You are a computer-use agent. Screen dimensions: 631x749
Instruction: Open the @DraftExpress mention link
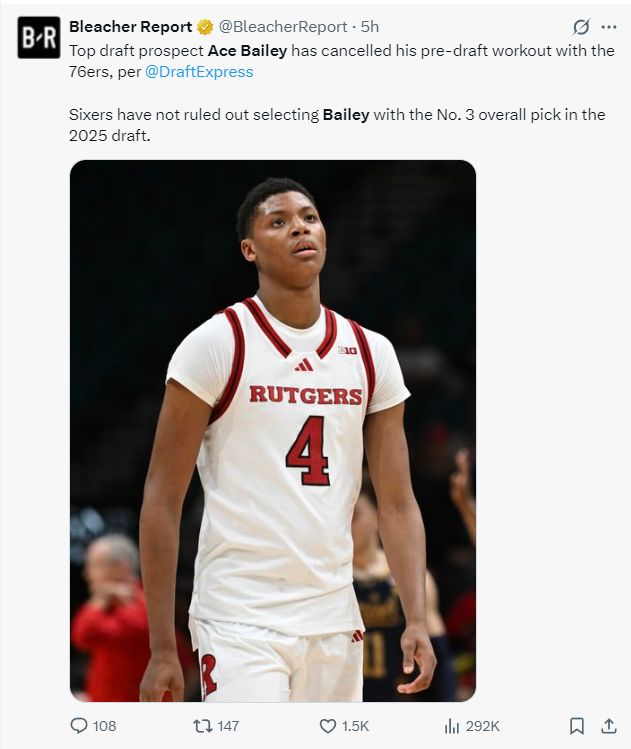point(199,72)
